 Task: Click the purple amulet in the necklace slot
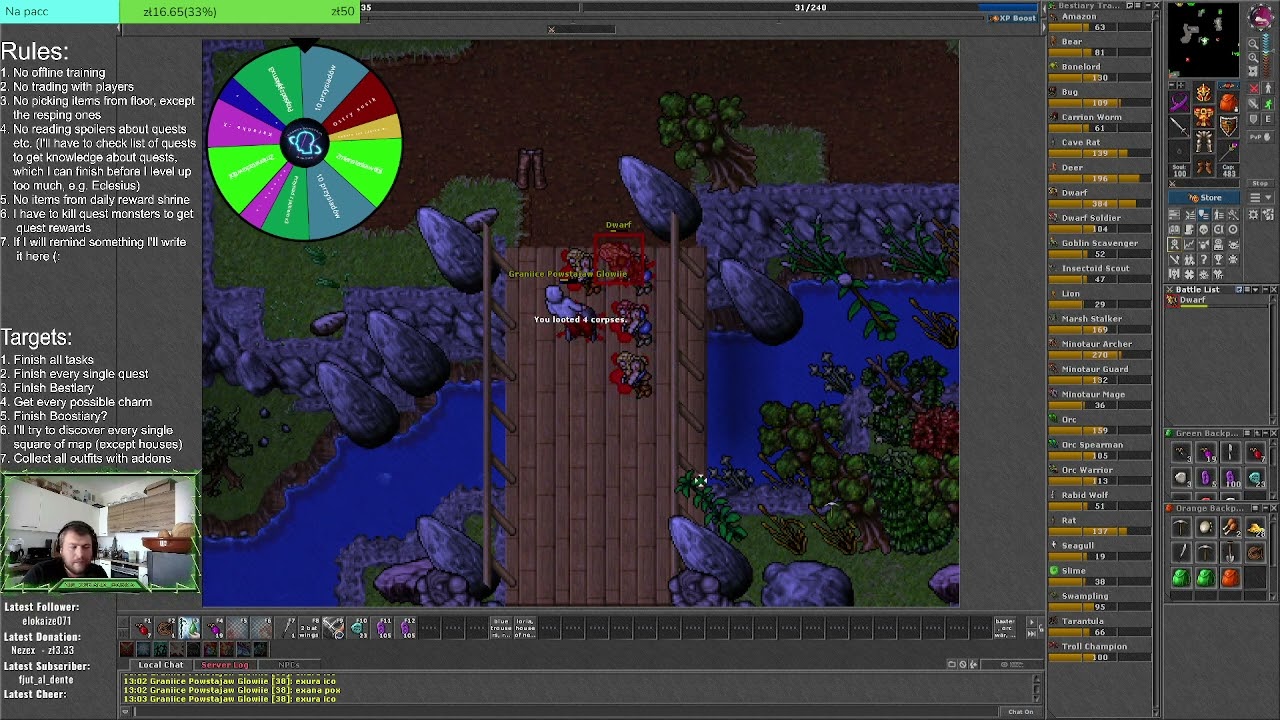[1180, 103]
